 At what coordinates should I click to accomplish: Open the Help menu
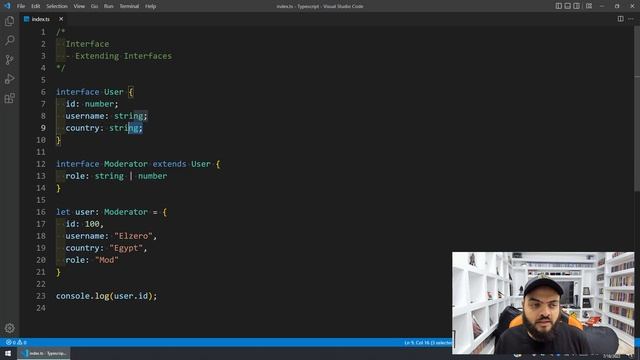pyautogui.click(x=151, y=6)
